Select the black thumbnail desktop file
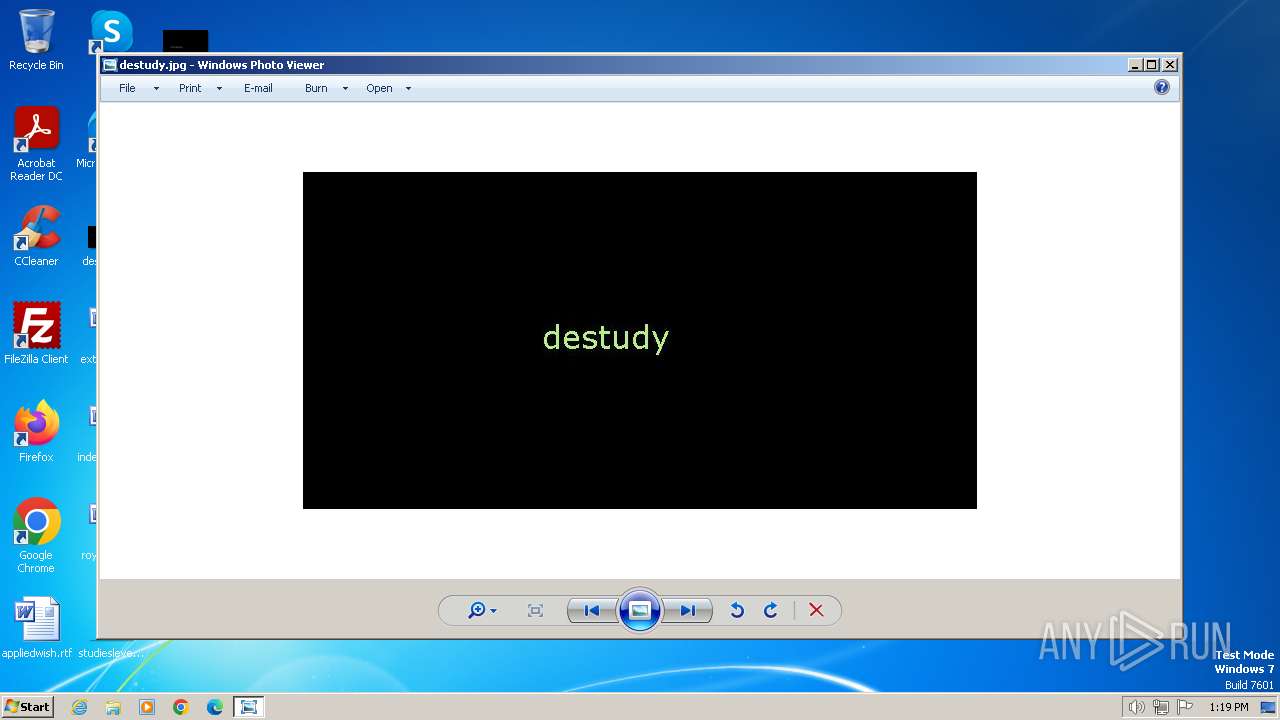 point(186,42)
